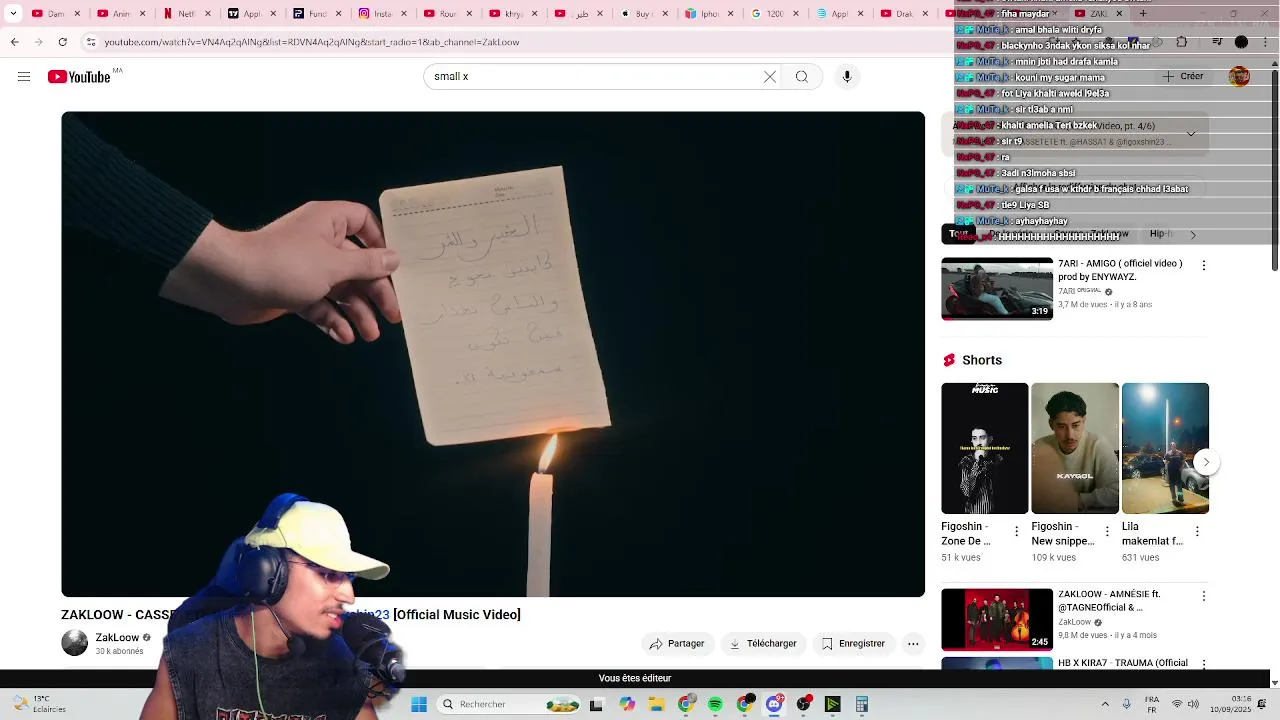
Task: Open the Windows Start menu
Action: click(x=419, y=705)
